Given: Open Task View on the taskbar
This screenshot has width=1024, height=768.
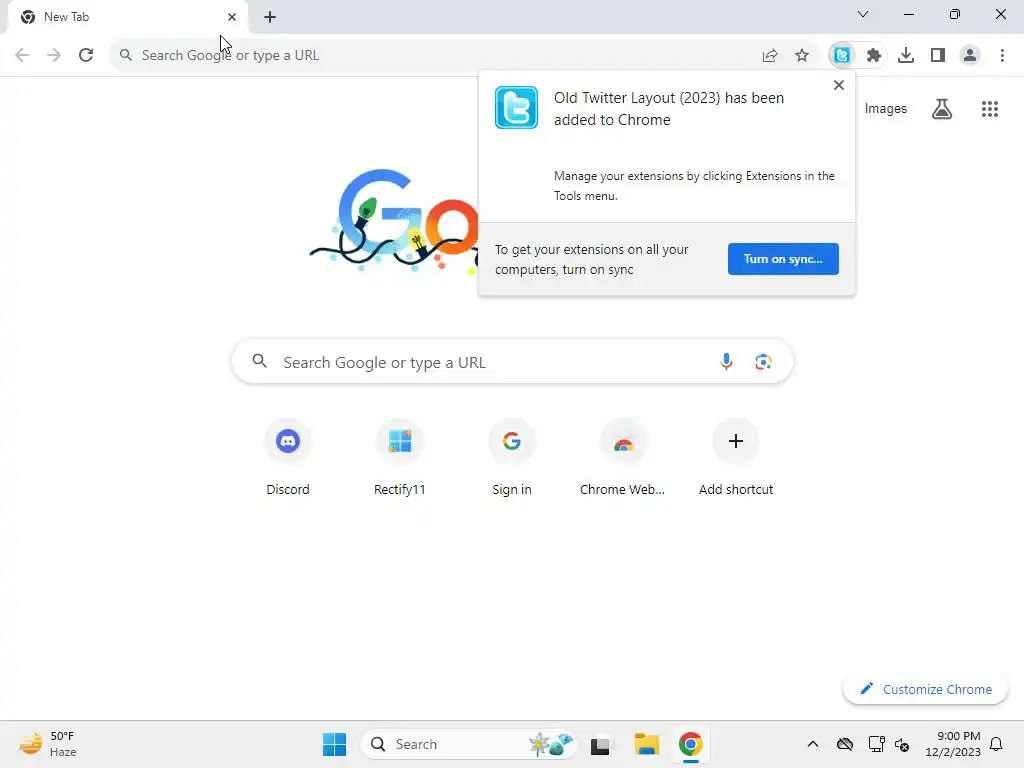Looking at the screenshot, I should pos(600,744).
